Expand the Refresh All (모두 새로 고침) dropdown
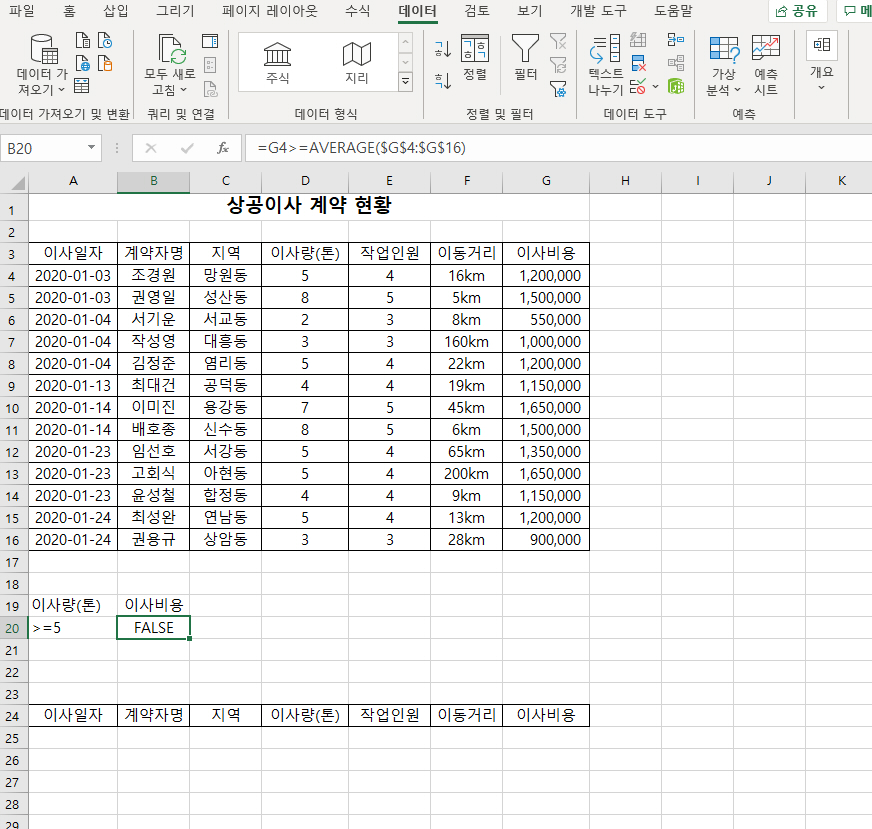 coord(169,90)
